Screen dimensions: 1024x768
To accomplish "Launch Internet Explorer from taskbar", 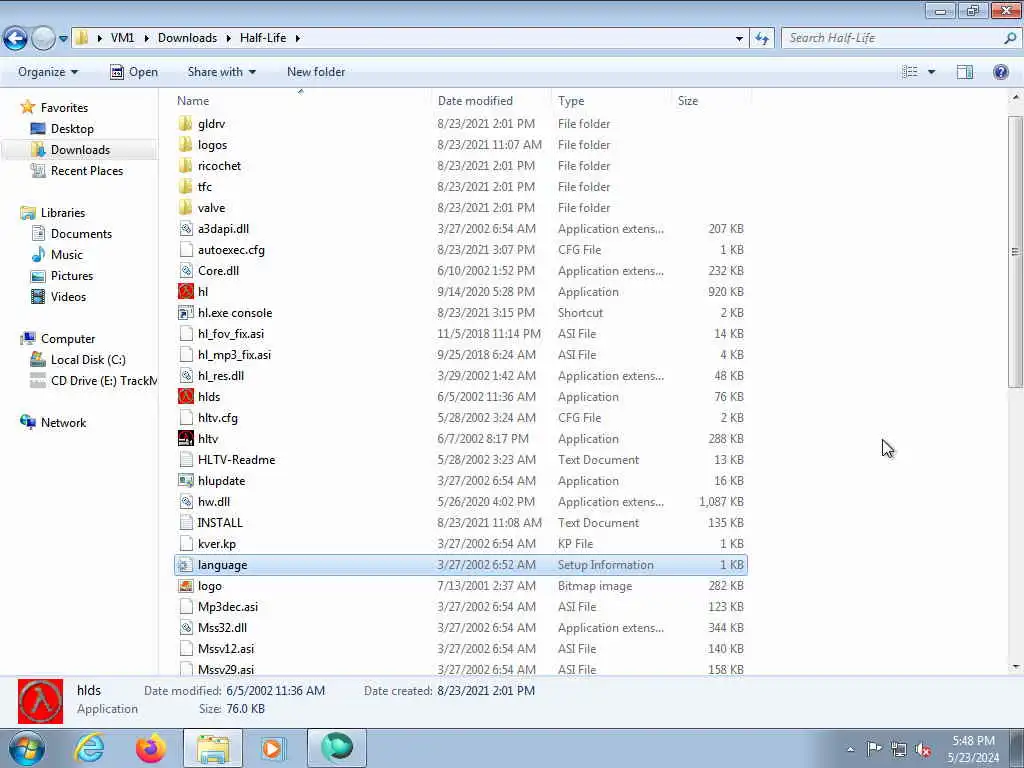I will coord(89,748).
